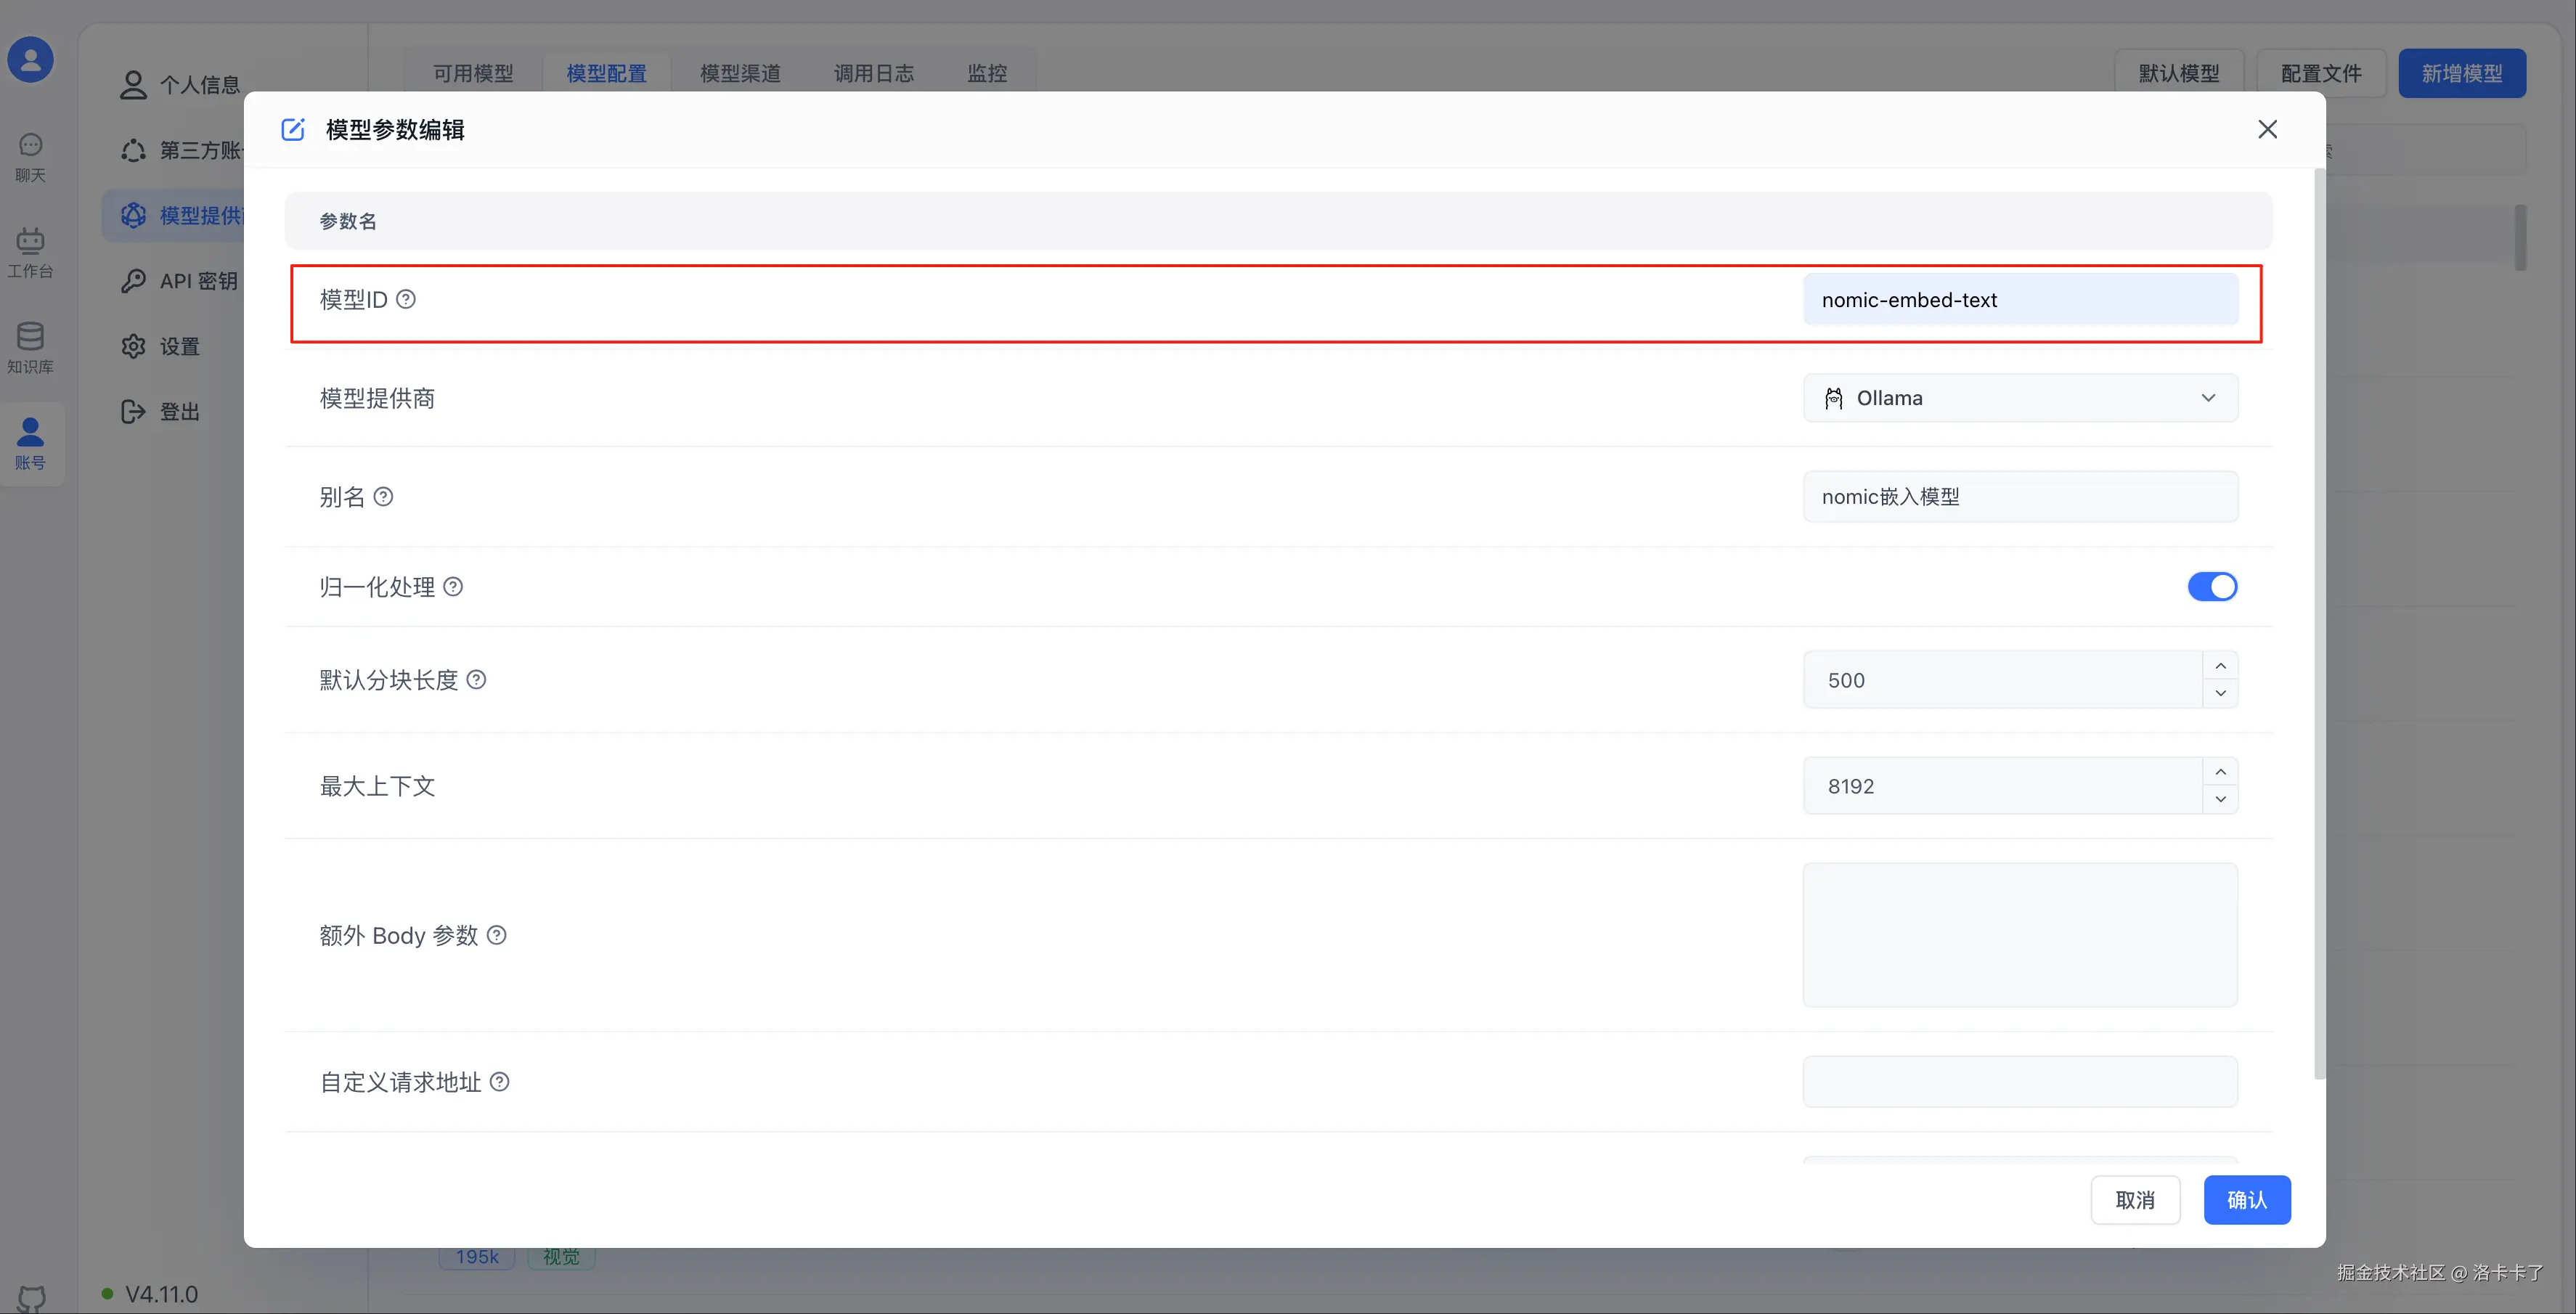Screen dimensions: 2576x1314
Task: Click the 取消 cancel button
Action: 2135,1199
